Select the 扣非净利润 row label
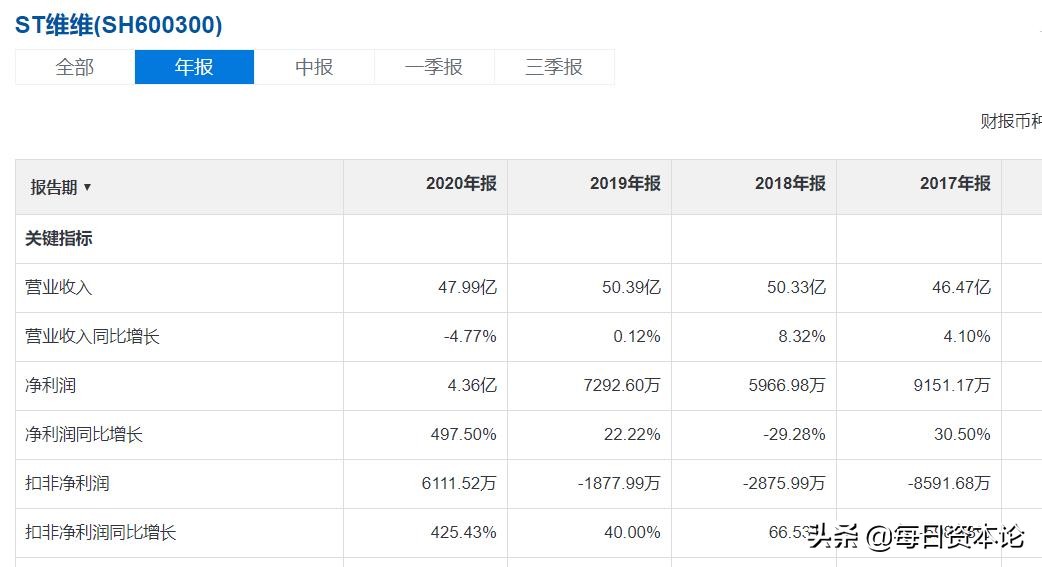 (x=67, y=483)
